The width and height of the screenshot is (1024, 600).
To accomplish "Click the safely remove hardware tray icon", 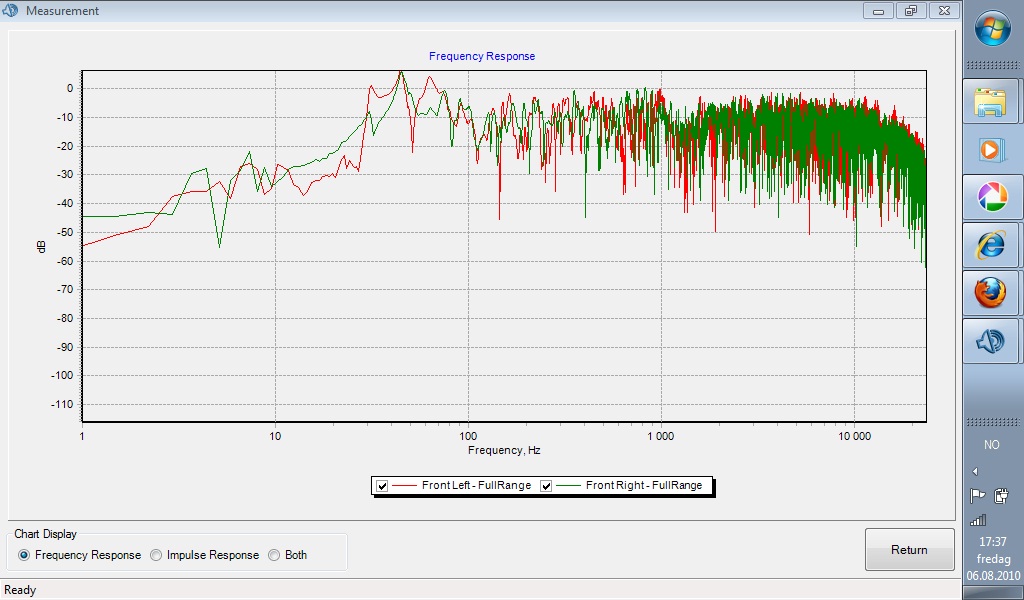I will pos(1001,496).
